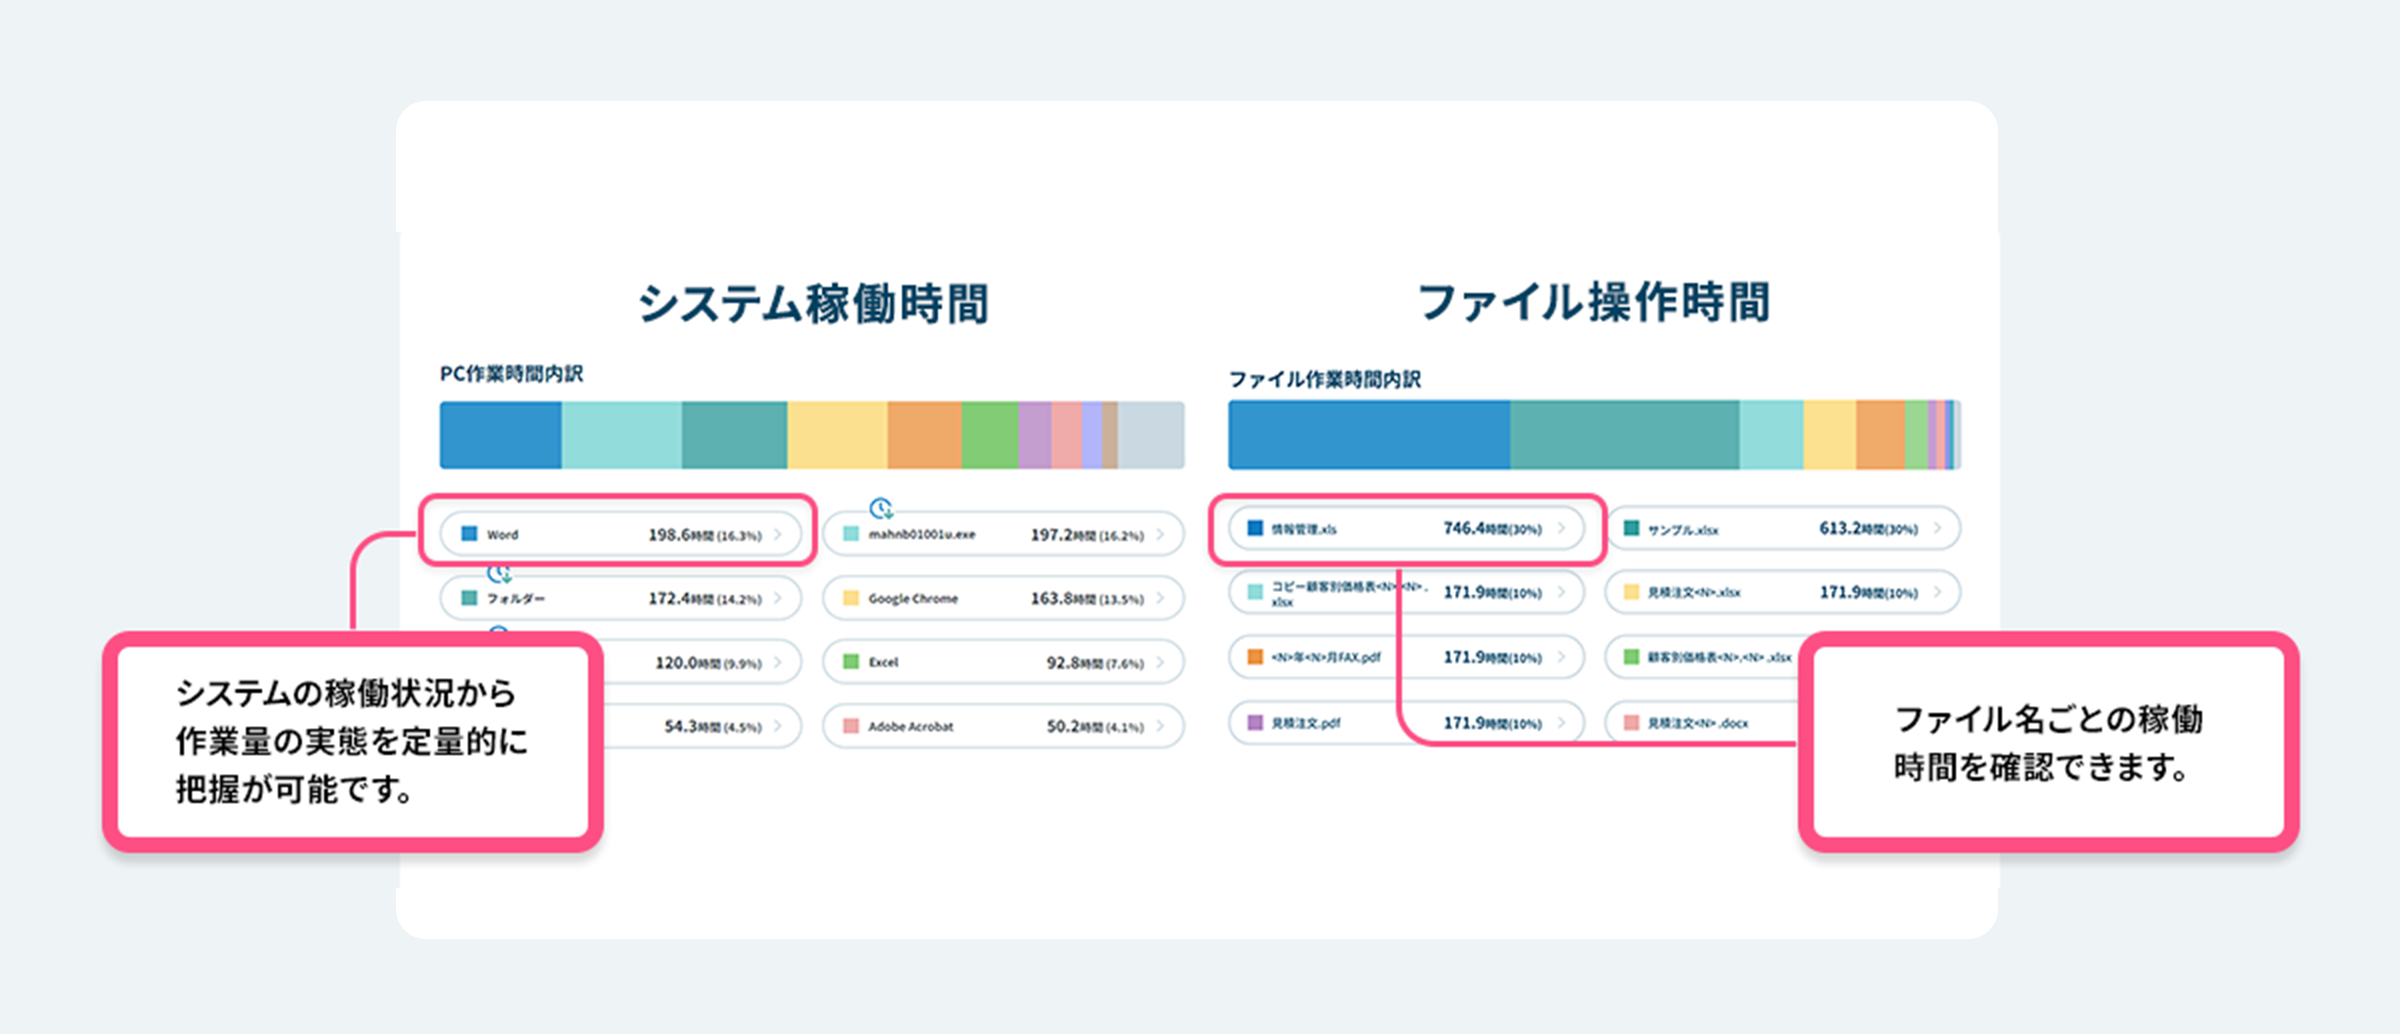Screen dimensions: 2400x1034
Task: Click the yellow Google Chrome legend square
Action: pos(850,599)
